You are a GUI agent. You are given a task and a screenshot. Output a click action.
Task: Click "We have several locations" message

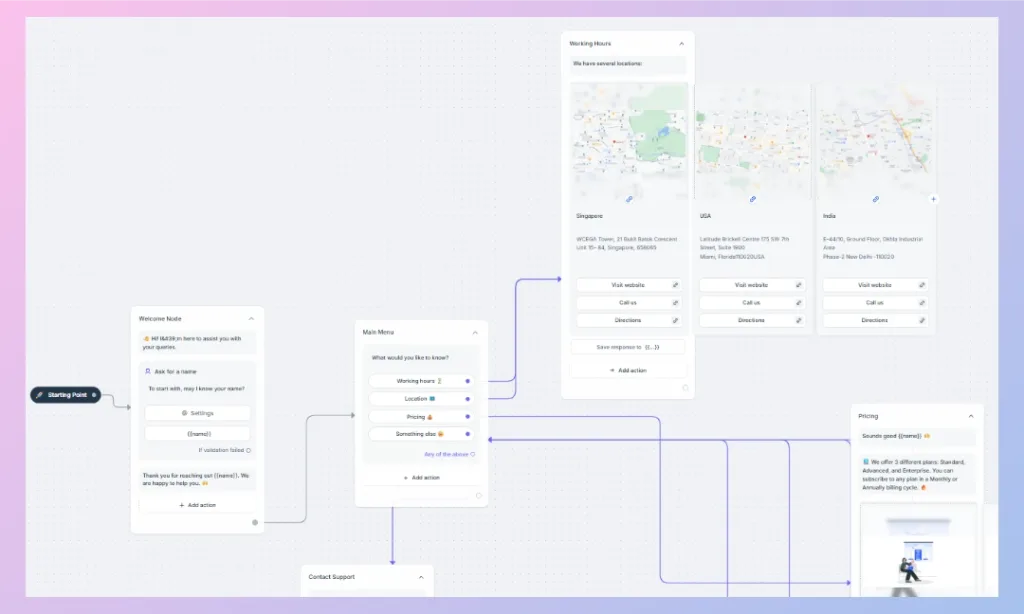click(x=607, y=63)
